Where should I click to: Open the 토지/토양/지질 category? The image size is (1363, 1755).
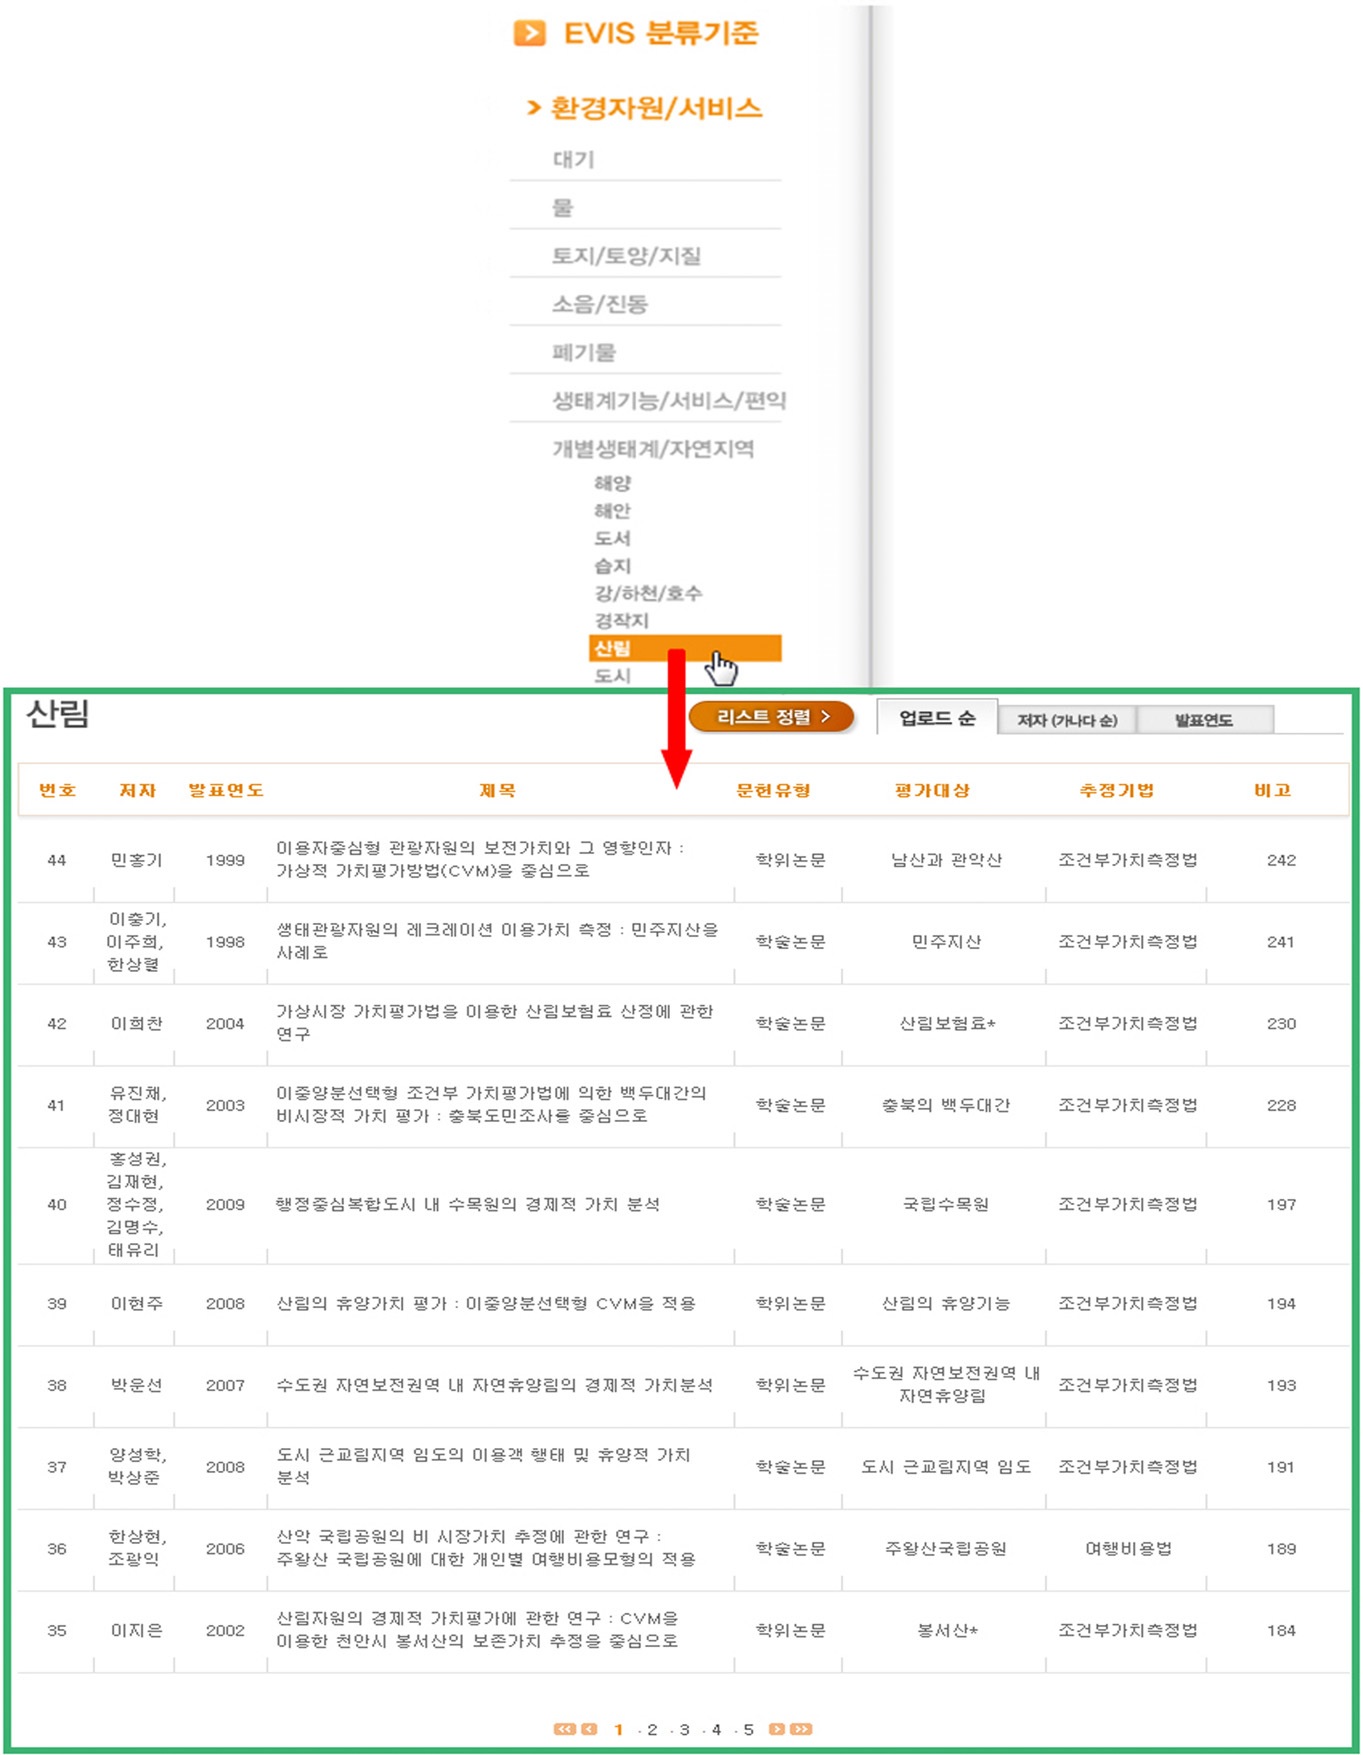tap(627, 256)
